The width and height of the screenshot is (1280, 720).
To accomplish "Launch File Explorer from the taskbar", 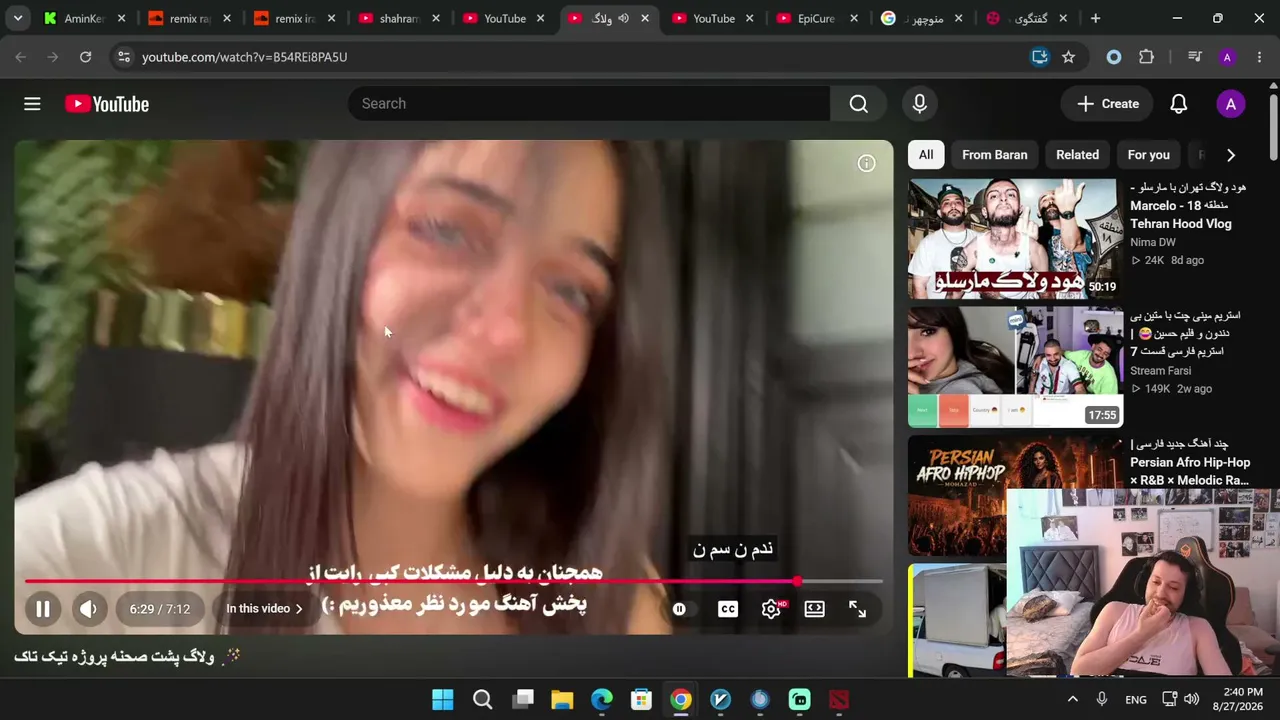I will (562, 700).
